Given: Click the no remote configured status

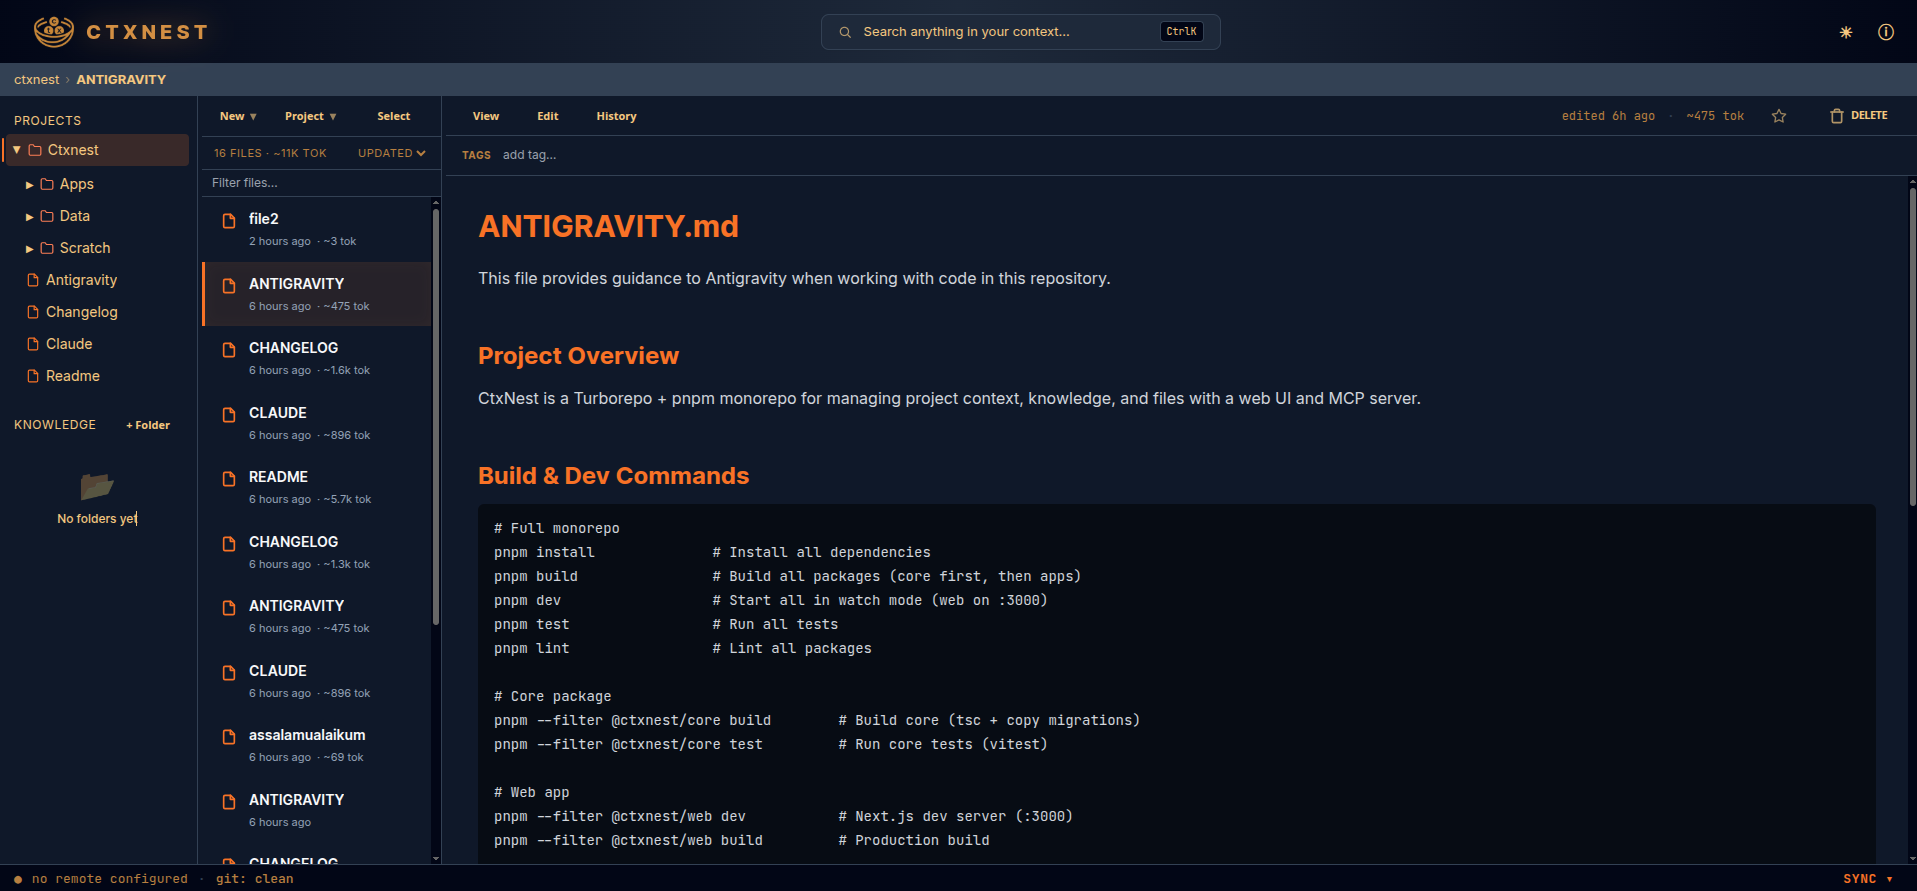Looking at the screenshot, I should [110, 879].
